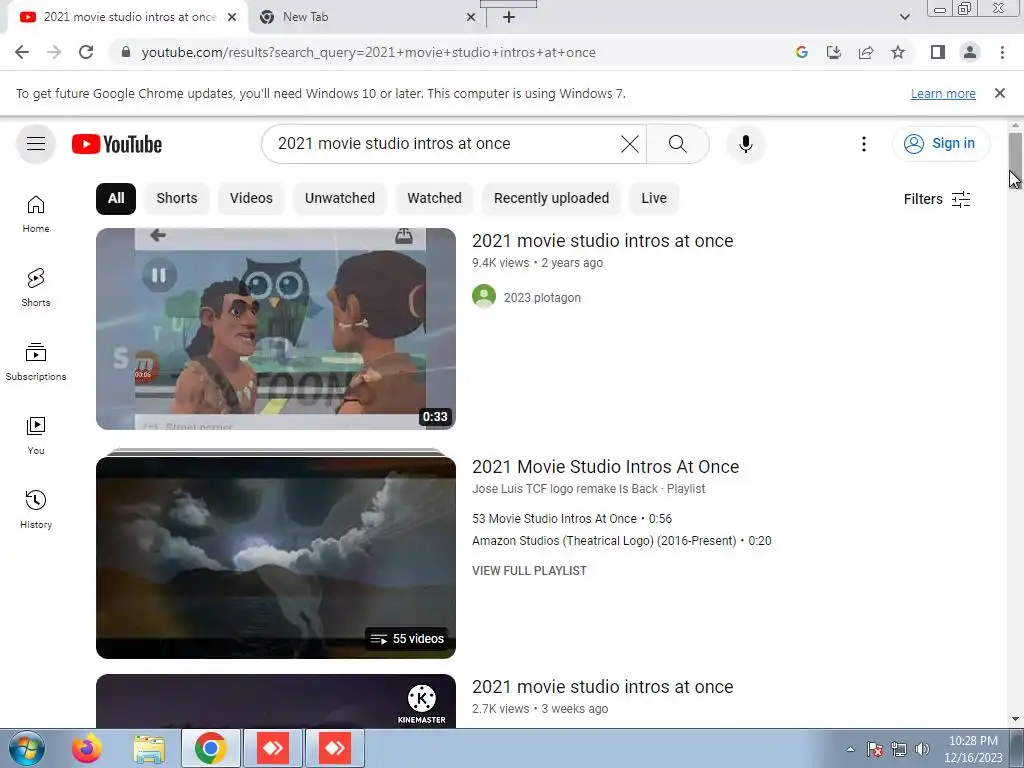Open the tab search dropdown arrow
The width and height of the screenshot is (1024, 768).
(904, 17)
